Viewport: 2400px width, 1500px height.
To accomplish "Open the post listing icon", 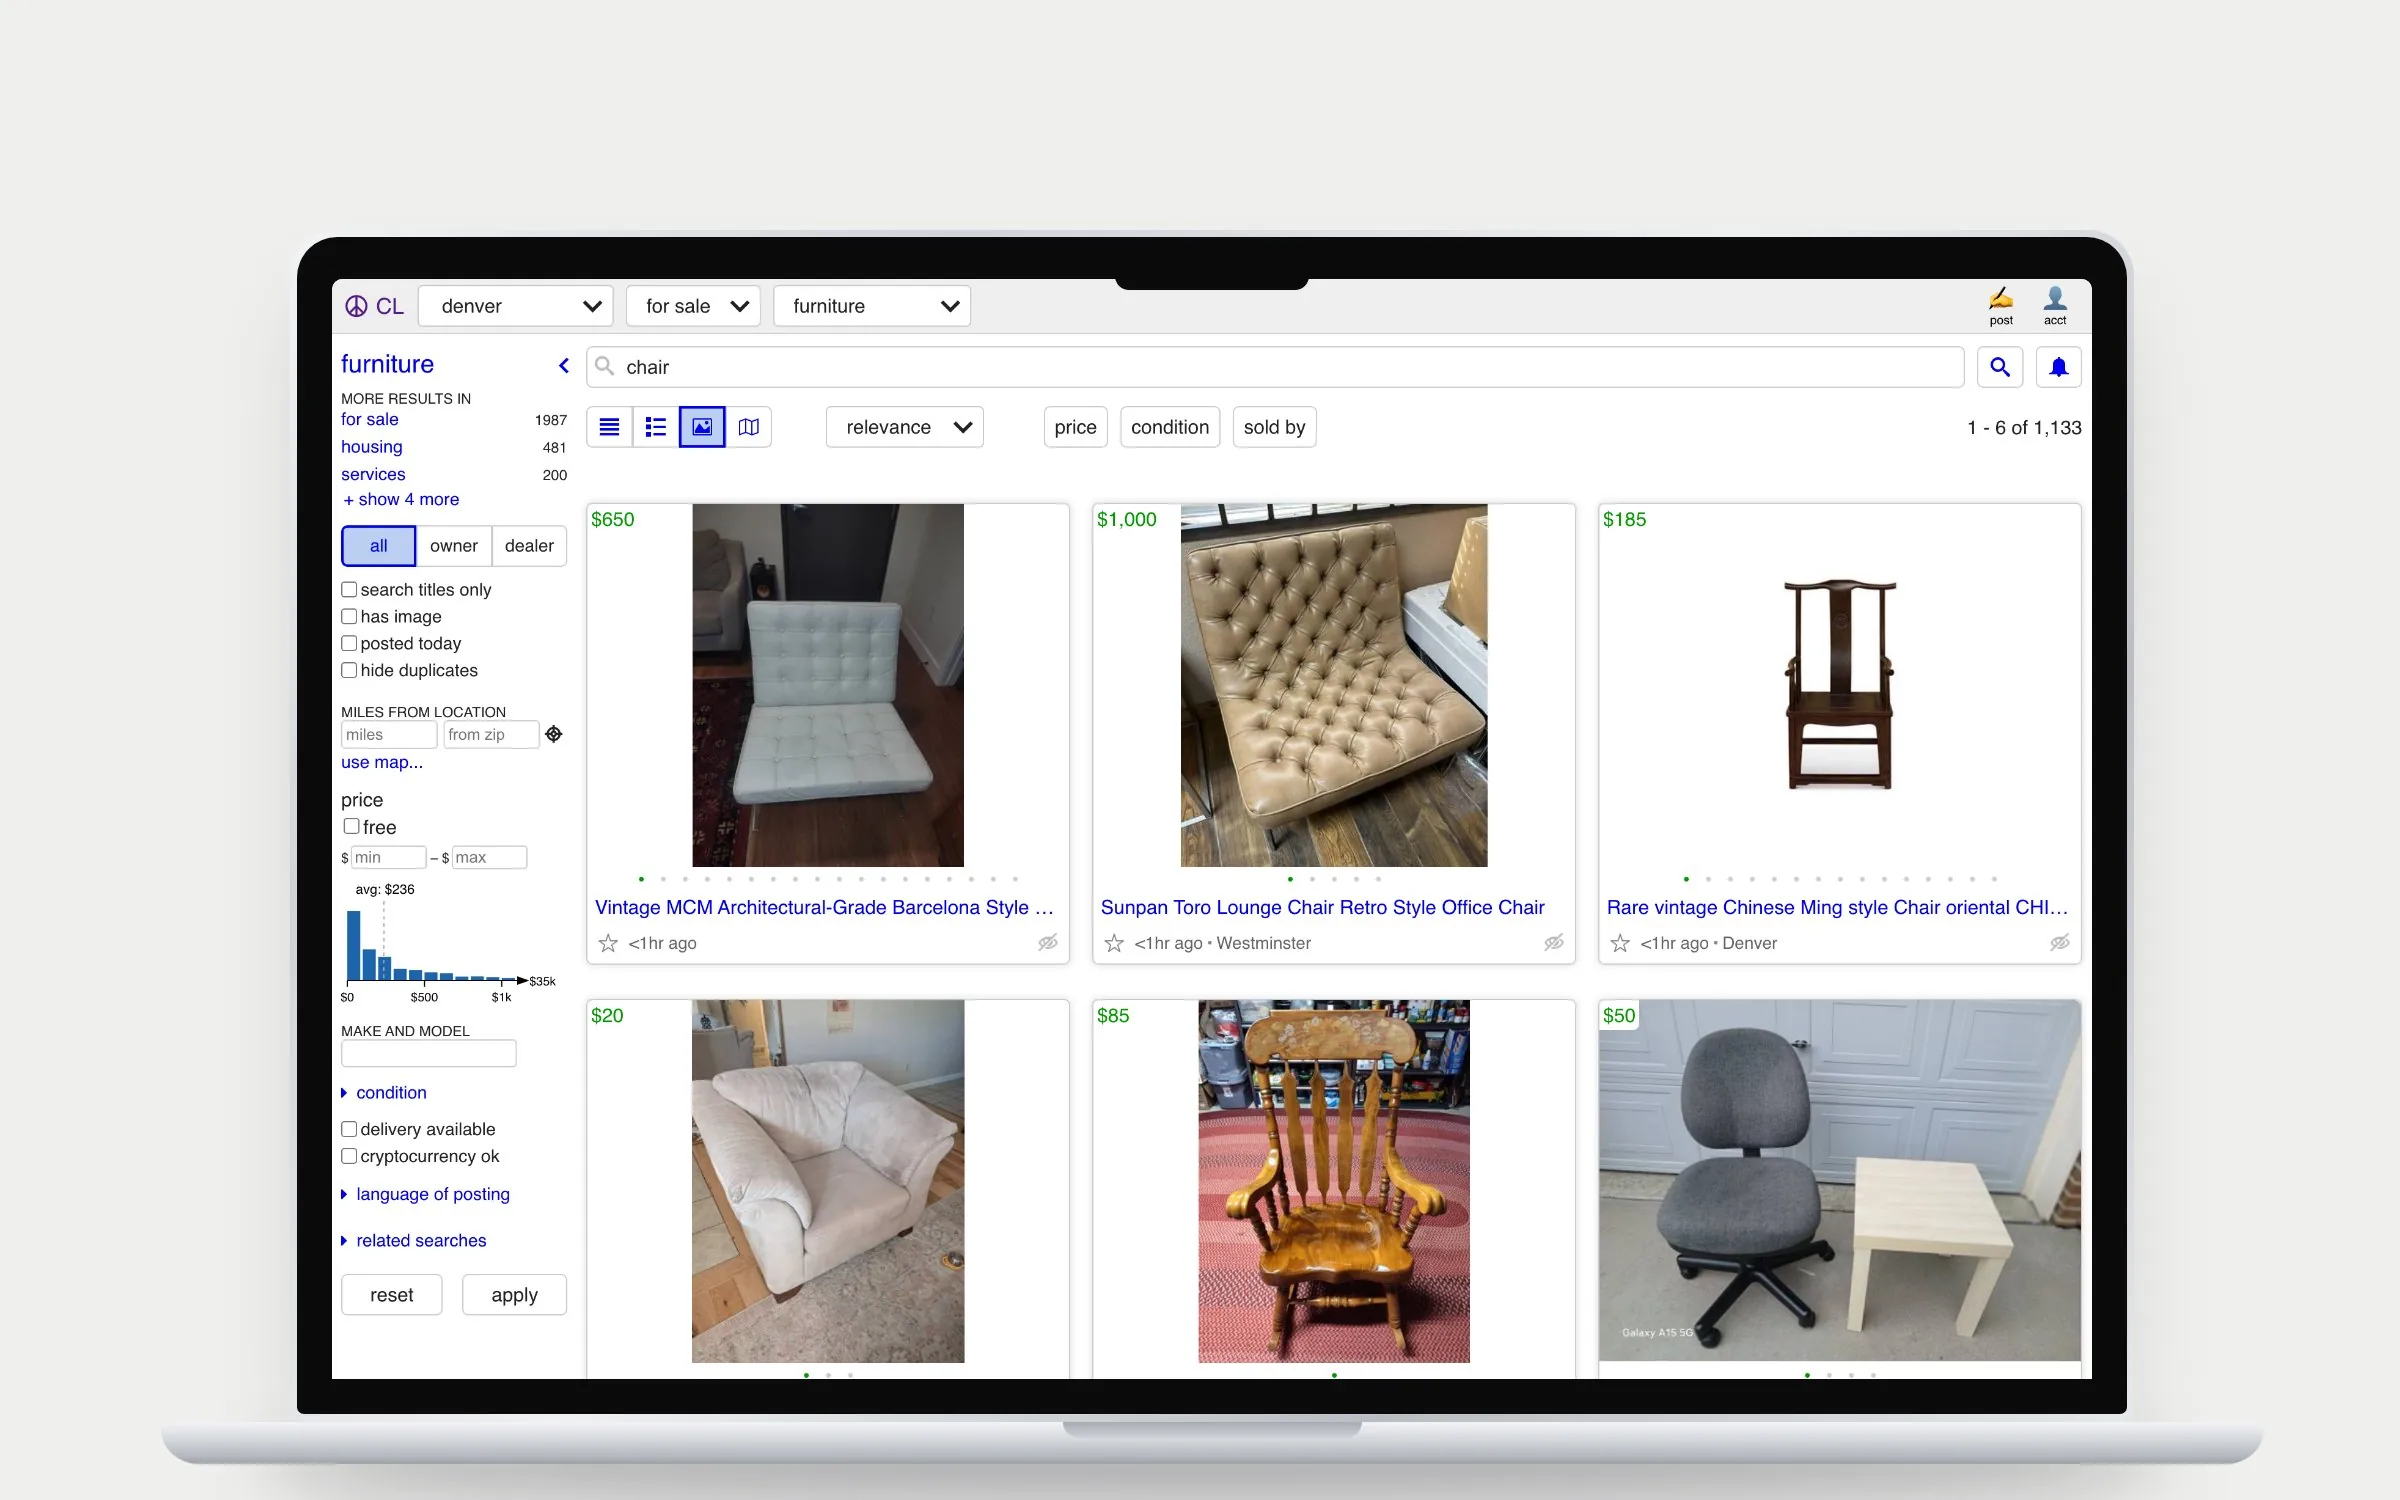I will [2000, 306].
